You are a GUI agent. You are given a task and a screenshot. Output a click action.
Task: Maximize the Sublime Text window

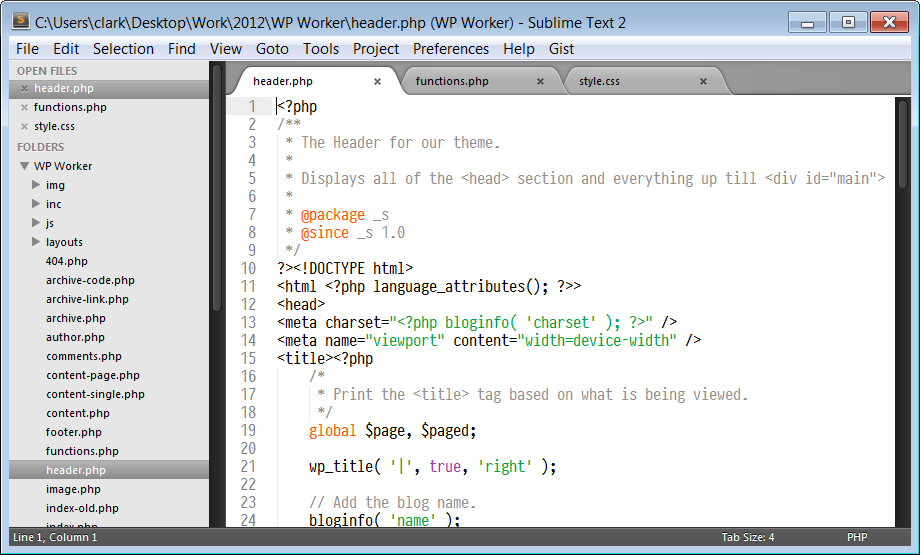coord(848,23)
